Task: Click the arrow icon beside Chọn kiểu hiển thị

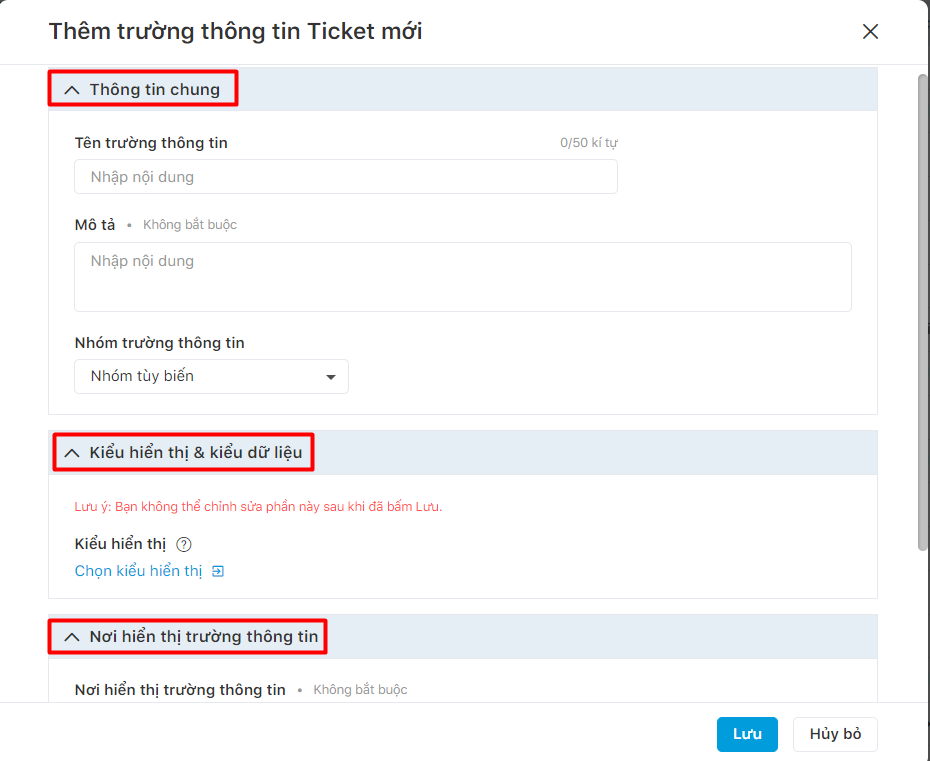Action: coord(218,571)
